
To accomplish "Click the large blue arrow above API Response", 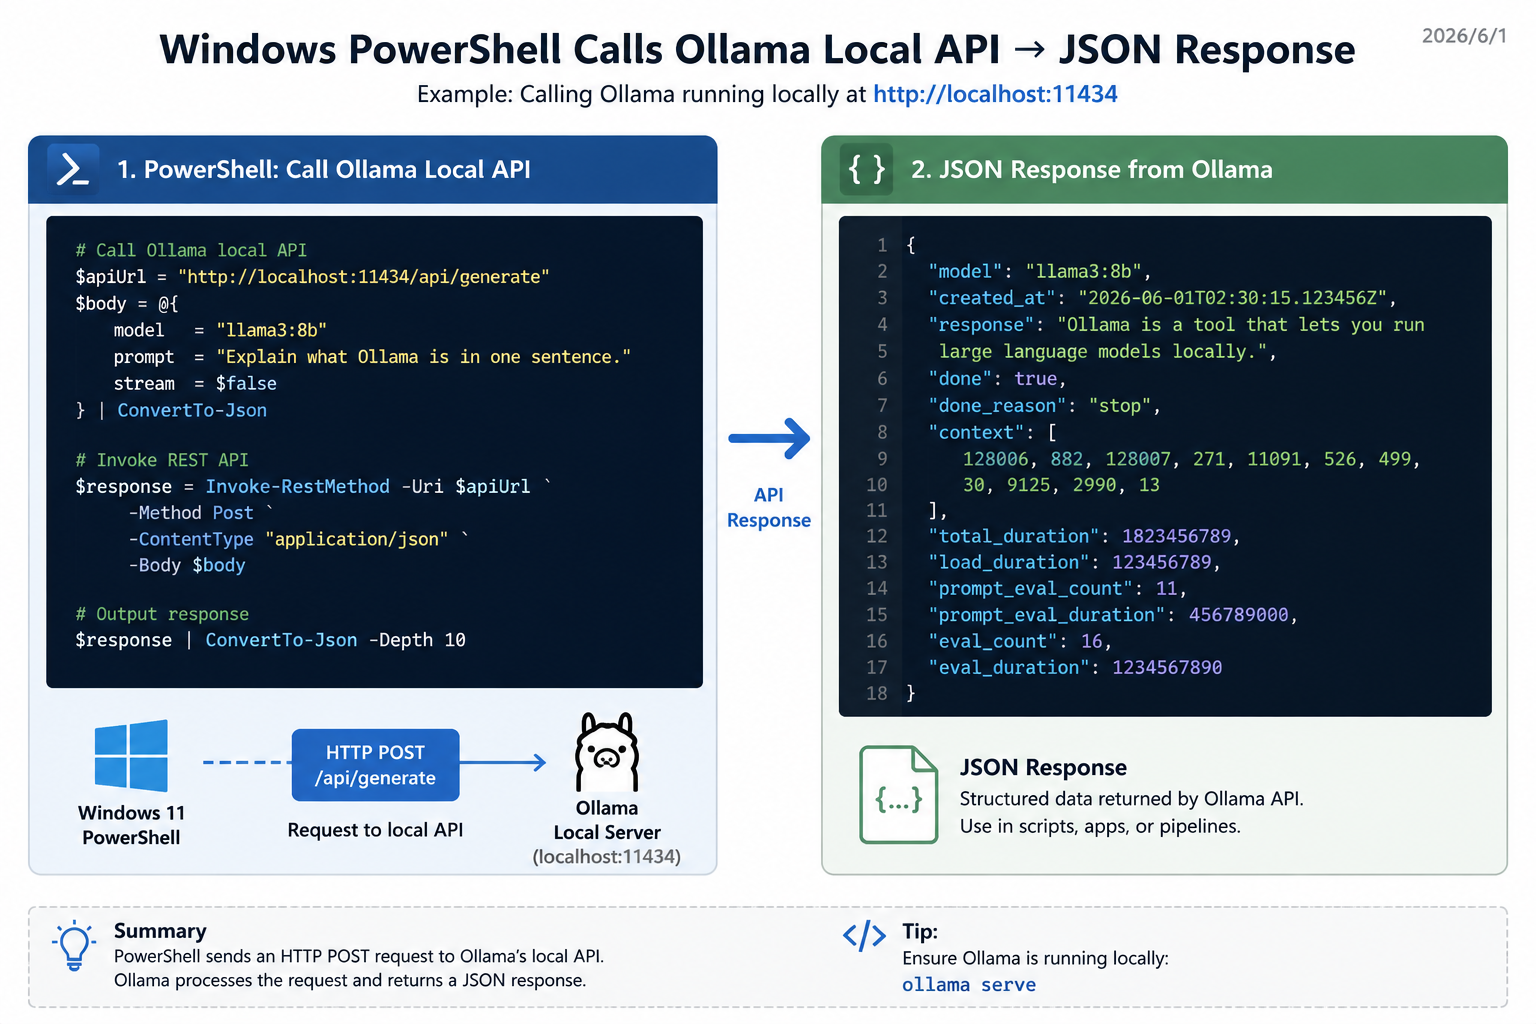I will click(x=769, y=438).
